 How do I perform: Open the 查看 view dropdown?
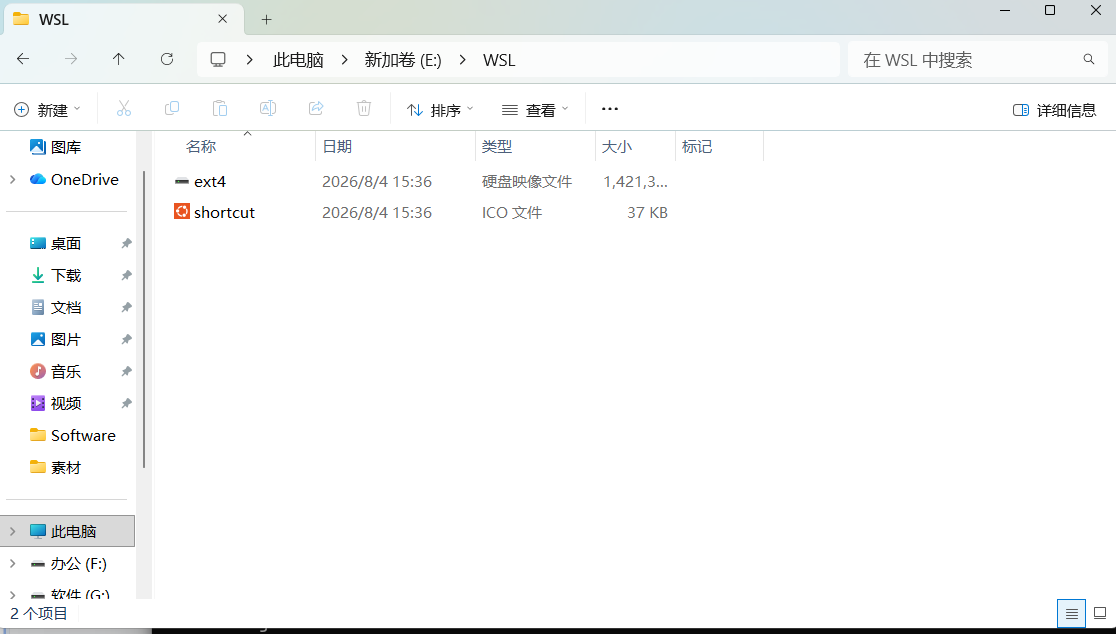pyautogui.click(x=535, y=110)
